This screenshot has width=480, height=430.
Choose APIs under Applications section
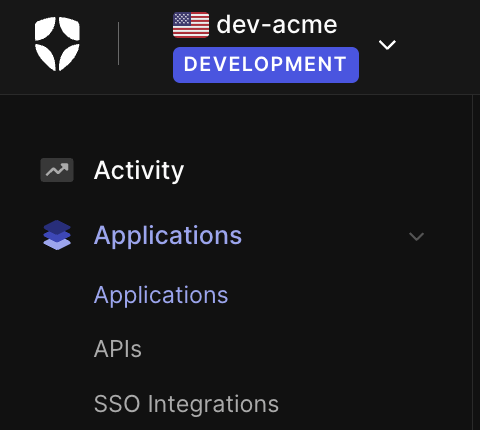point(118,349)
